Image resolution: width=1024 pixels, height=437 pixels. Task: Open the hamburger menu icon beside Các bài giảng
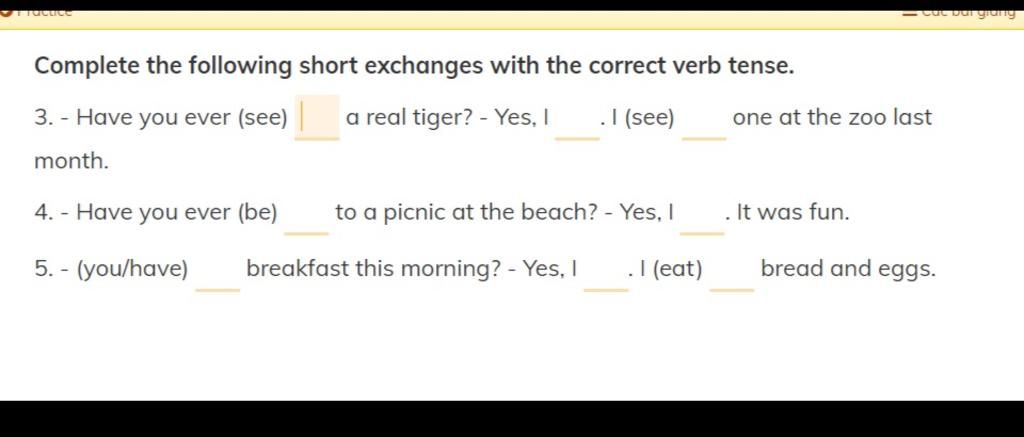pyautogui.click(x=910, y=12)
